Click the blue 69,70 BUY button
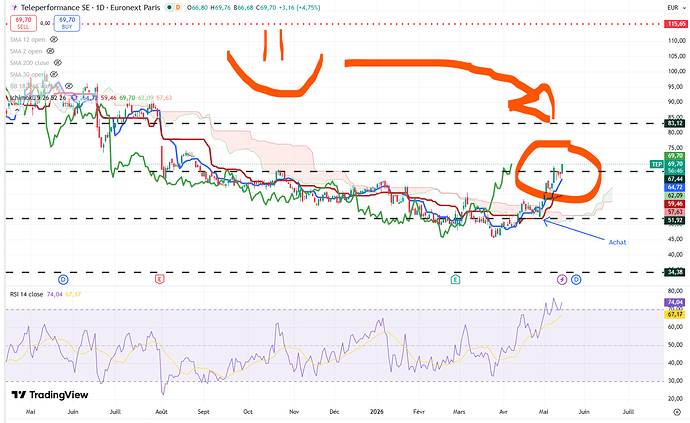The image size is (690, 423). (x=67, y=23)
